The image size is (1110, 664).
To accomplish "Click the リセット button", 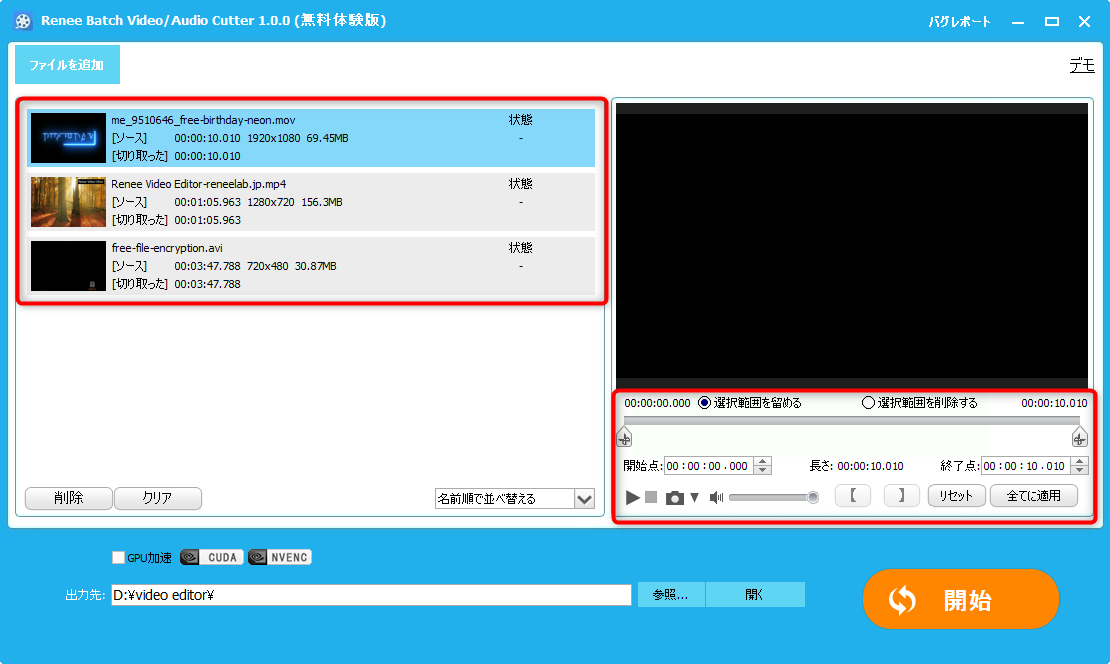I will pos(956,496).
